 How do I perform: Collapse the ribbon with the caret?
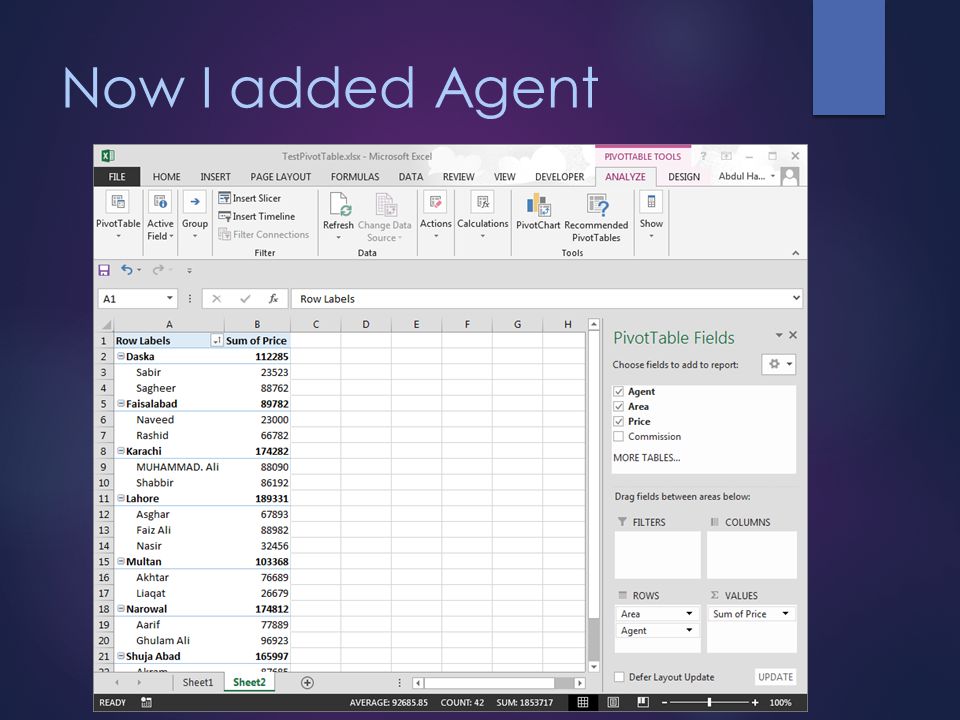point(795,253)
